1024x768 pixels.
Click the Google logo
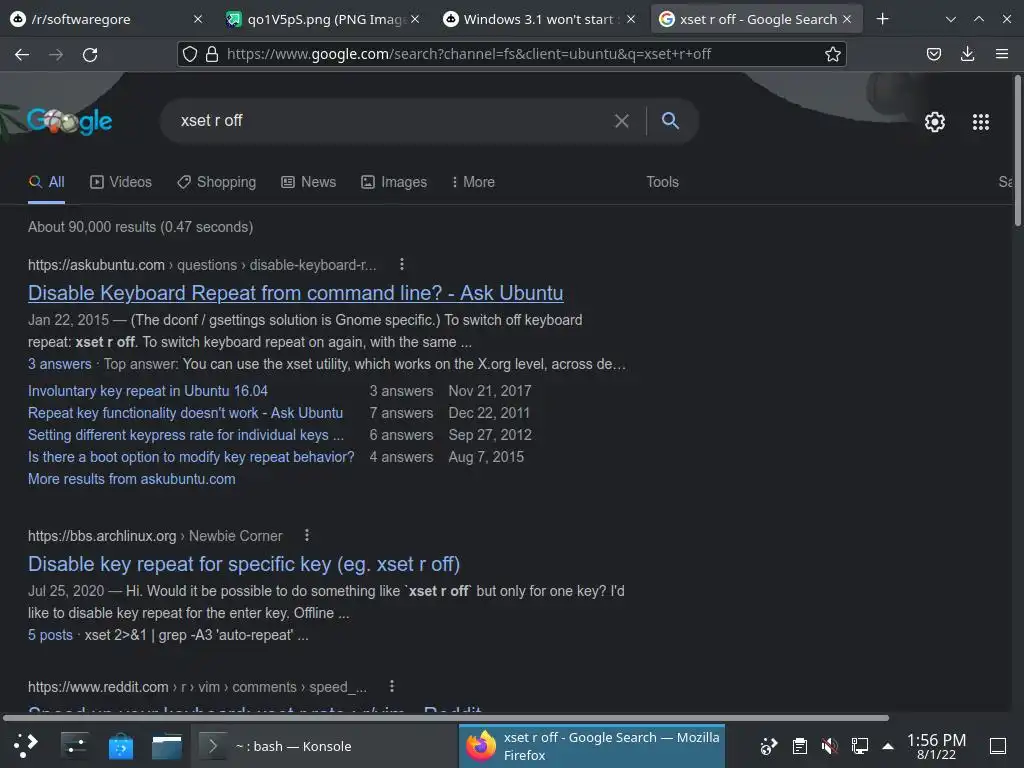(x=70, y=121)
